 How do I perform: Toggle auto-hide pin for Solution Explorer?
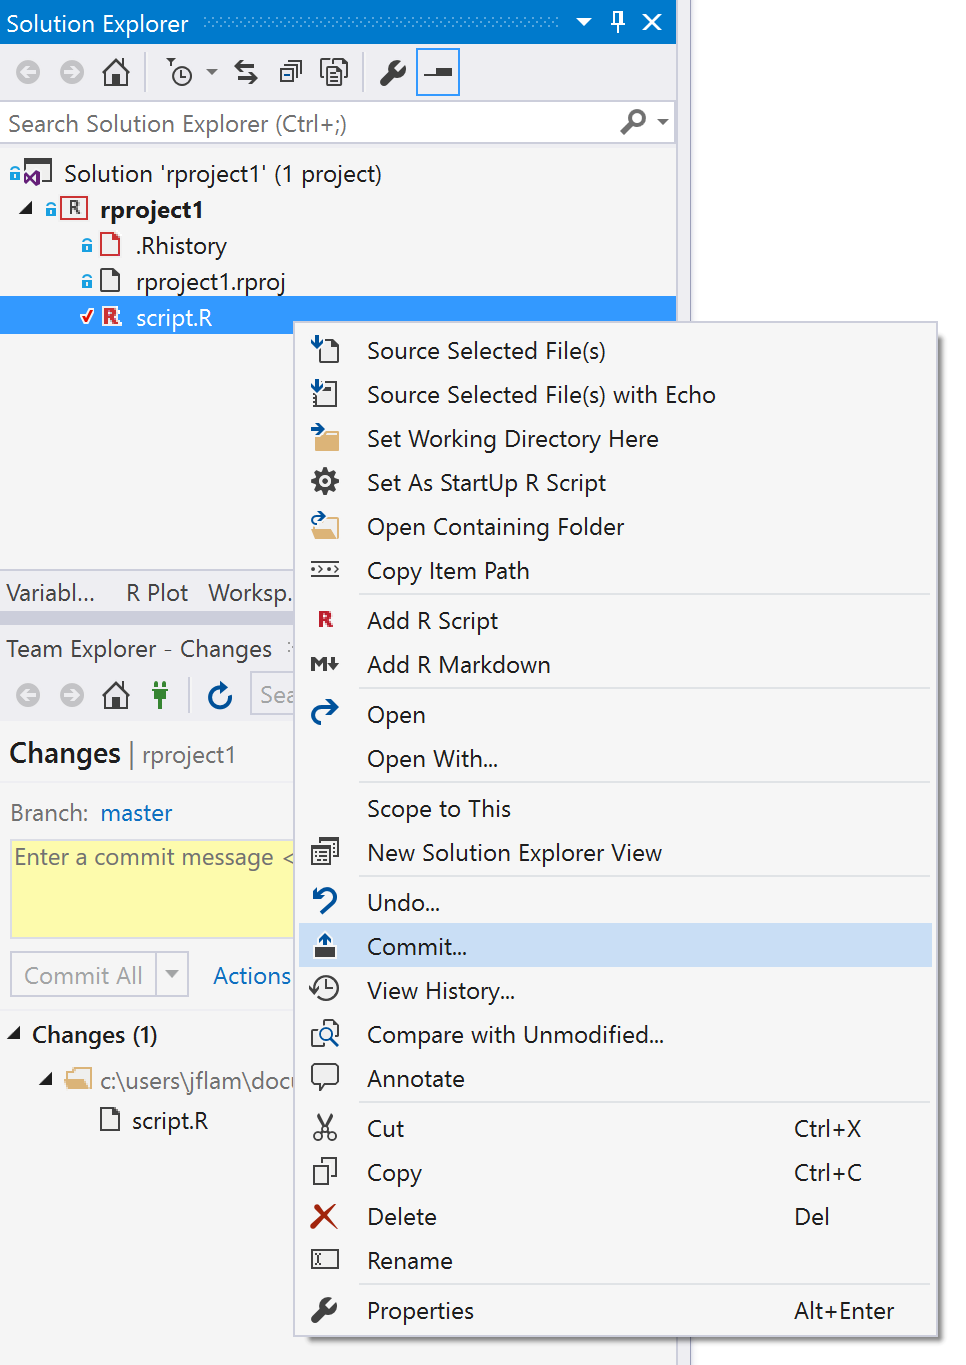coord(618,22)
